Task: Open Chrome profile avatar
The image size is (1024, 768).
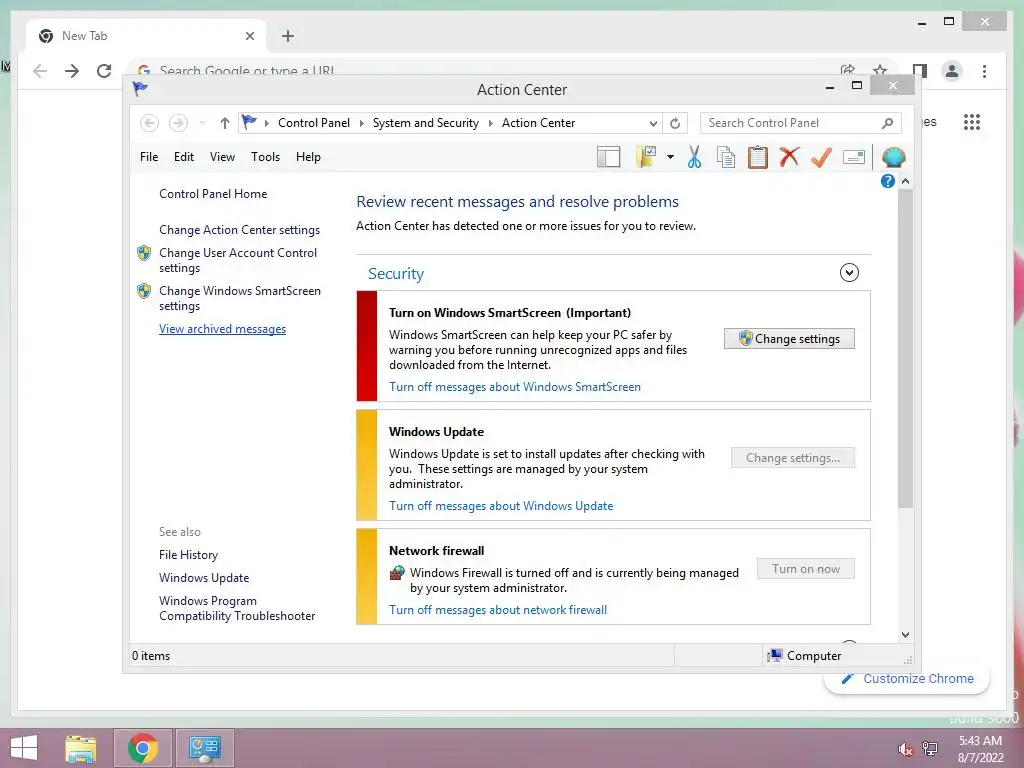Action: click(952, 71)
